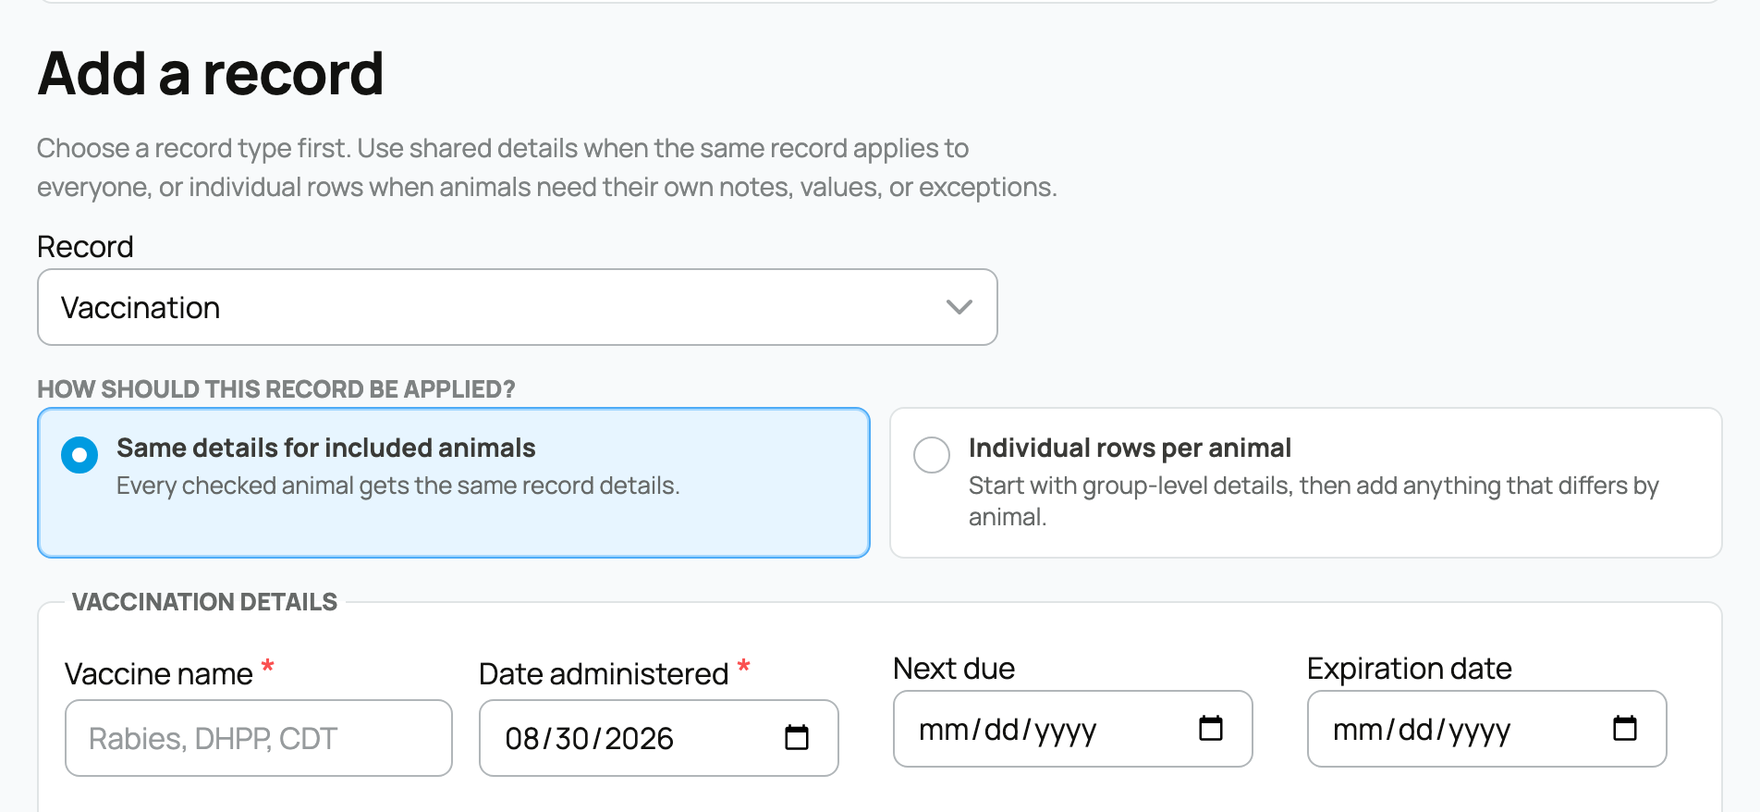Select Same details for included animals radio

pos(80,455)
